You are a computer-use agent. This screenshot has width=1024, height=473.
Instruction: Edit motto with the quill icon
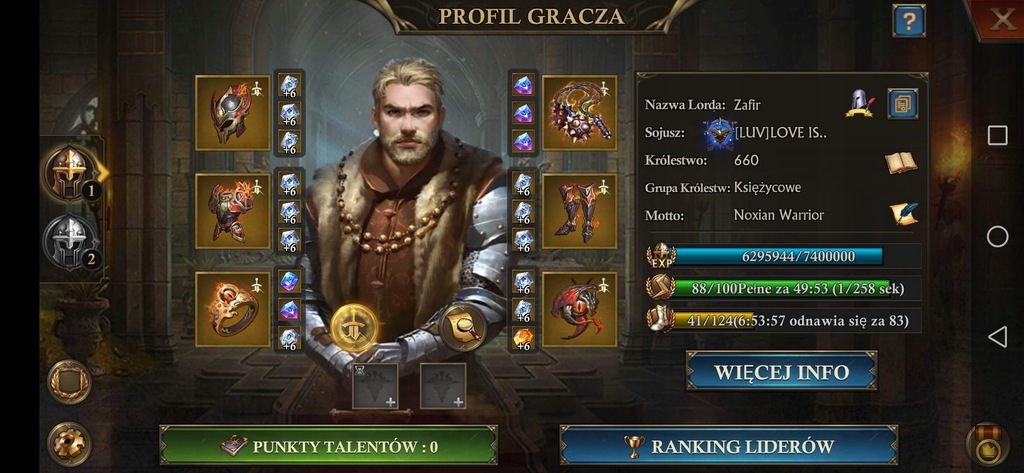click(x=903, y=214)
